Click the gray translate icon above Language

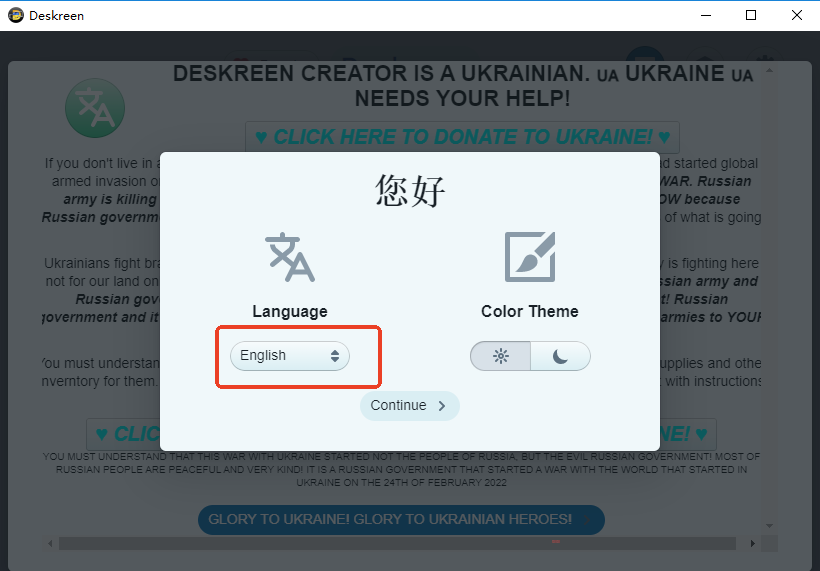[290, 257]
